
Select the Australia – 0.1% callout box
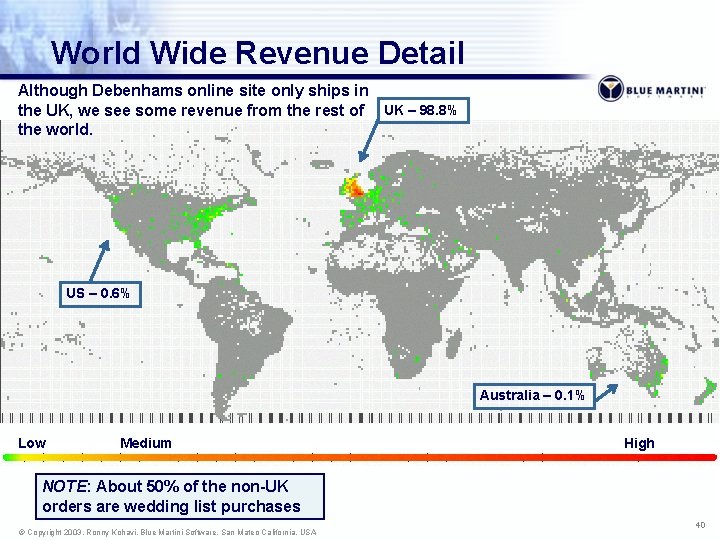(534, 395)
